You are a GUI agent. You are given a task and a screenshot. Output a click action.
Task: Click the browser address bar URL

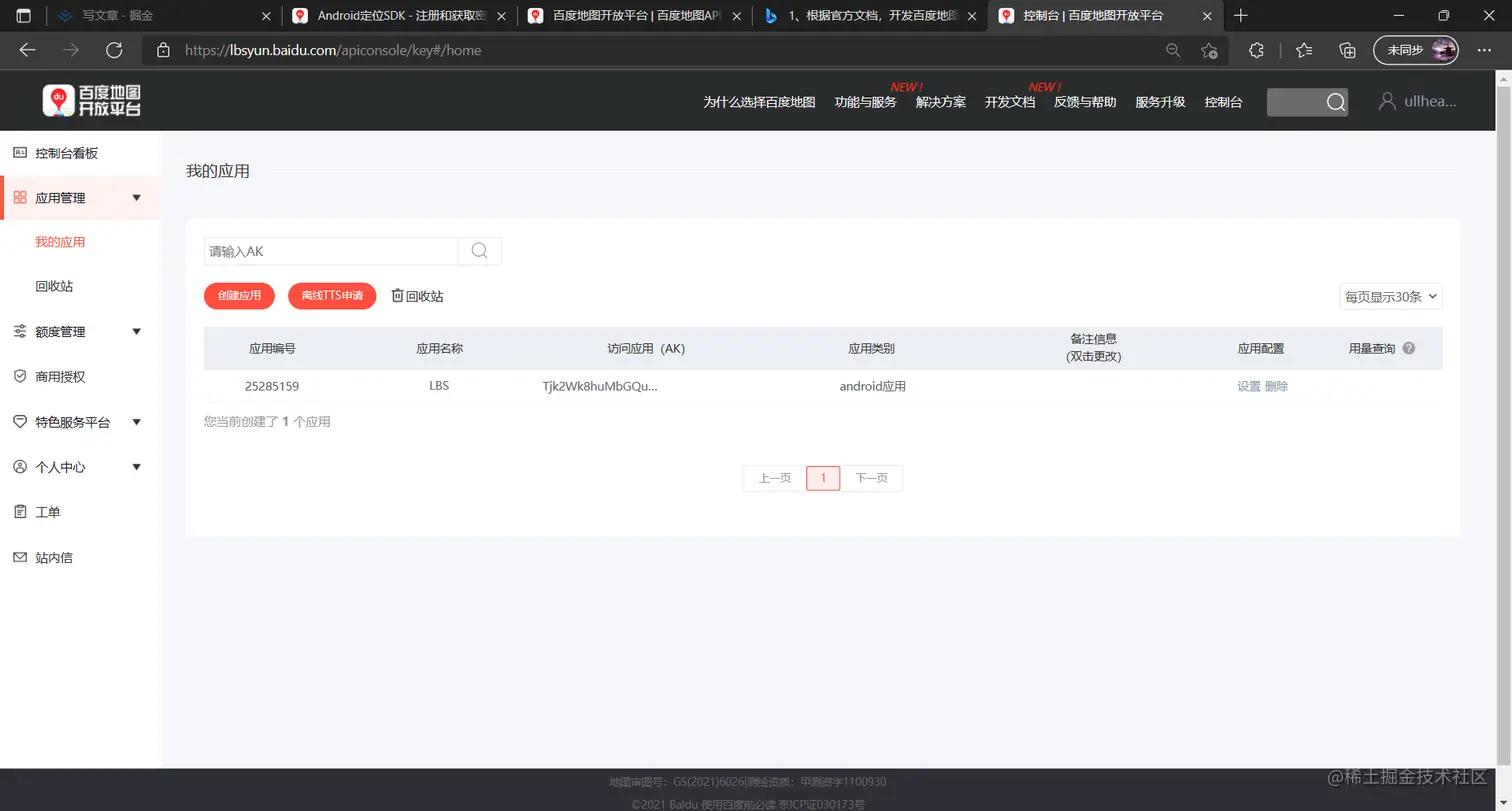coord(333,50)
